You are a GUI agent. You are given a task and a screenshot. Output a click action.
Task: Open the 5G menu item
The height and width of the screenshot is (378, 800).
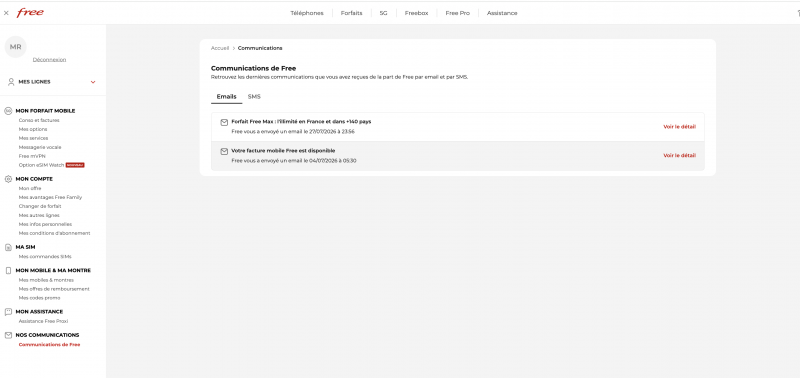383,13
